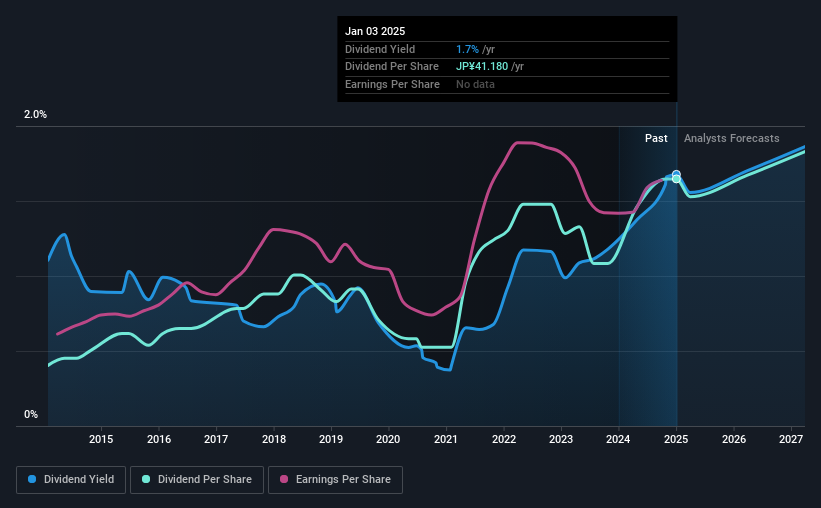Click the Dividend Yield row label in tooltip
Viewport: 821px width, 508px height.
pos(380,49)
